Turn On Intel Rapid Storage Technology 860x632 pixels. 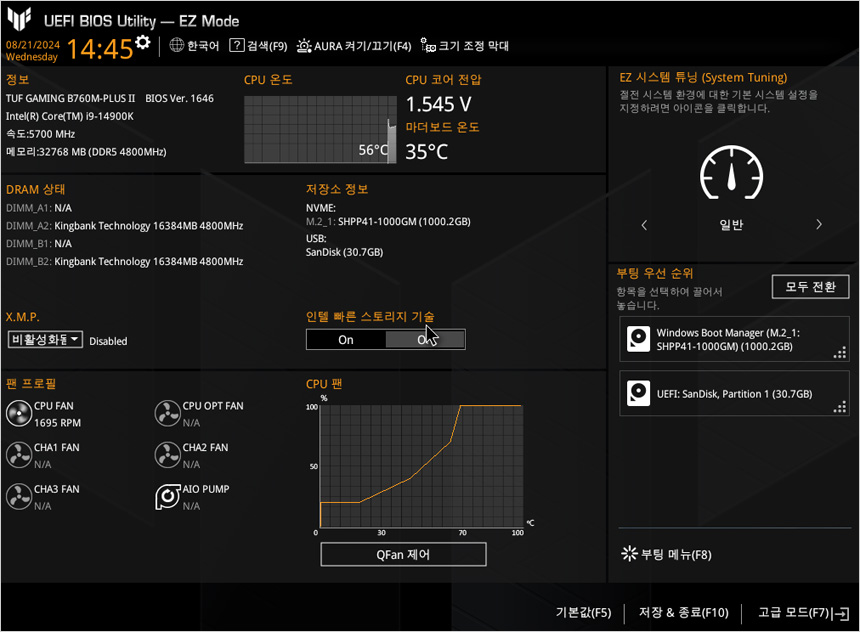346,340
